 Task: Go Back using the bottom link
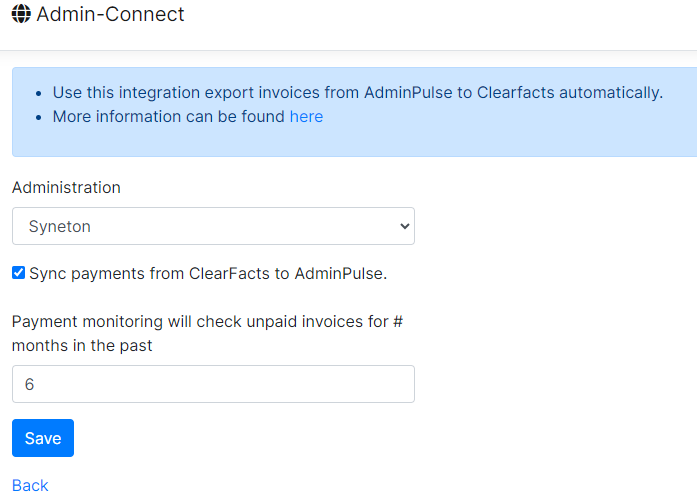click(30, 485)
